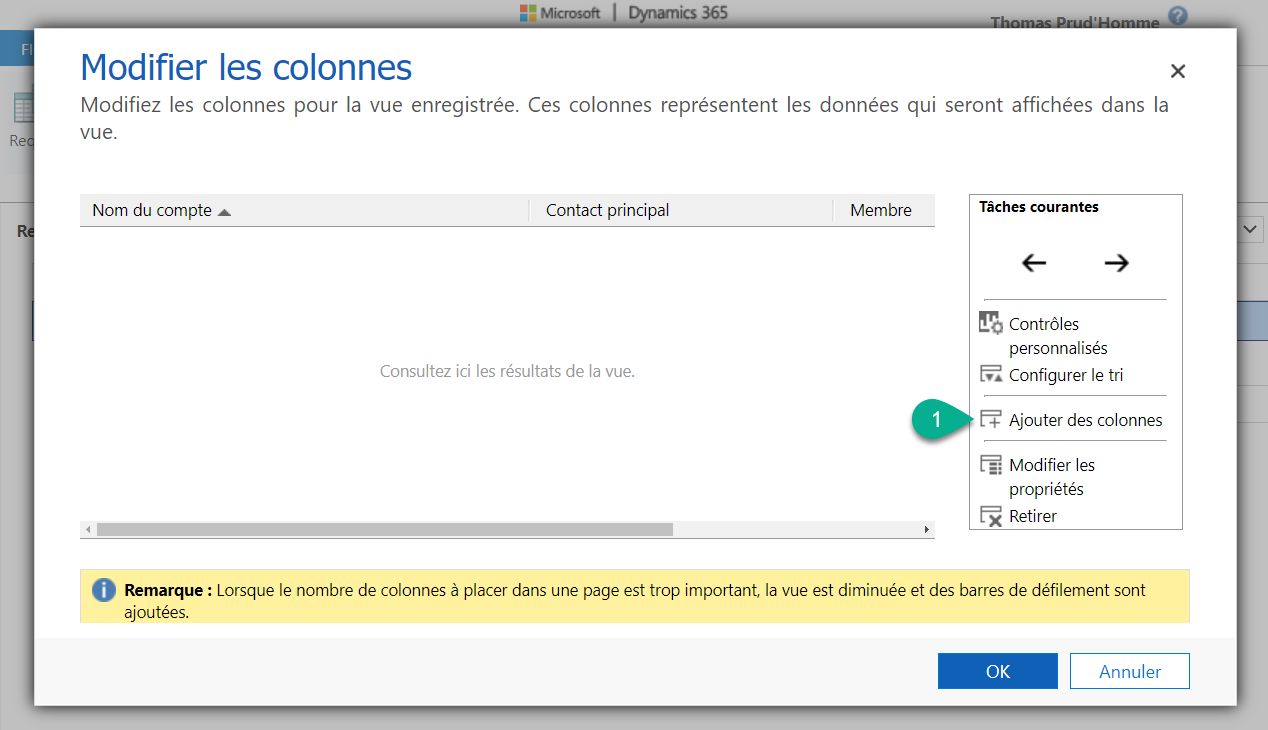This screenshot has height=730, width=1268.
Task: Move selected column left using arrow icon
Action: pos(1033,262)
